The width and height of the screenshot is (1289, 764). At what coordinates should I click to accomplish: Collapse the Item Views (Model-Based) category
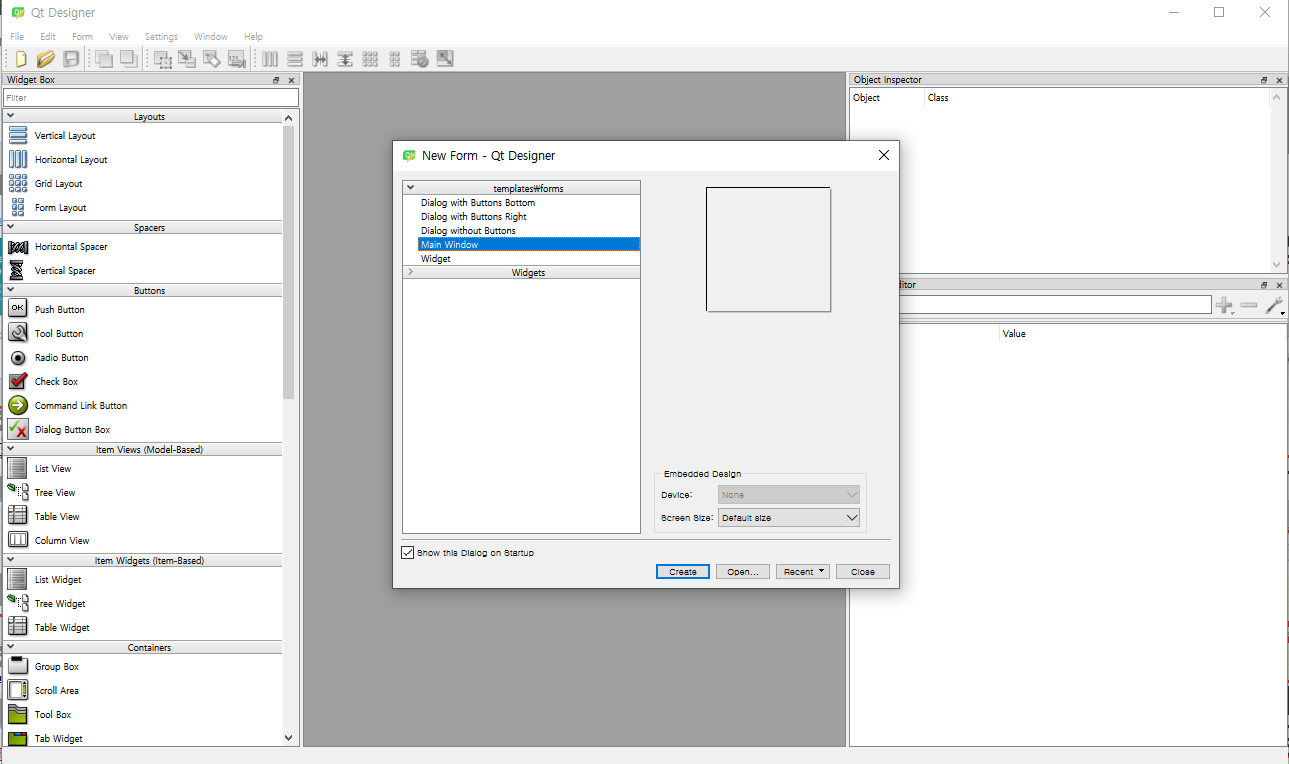pos(11,449)
